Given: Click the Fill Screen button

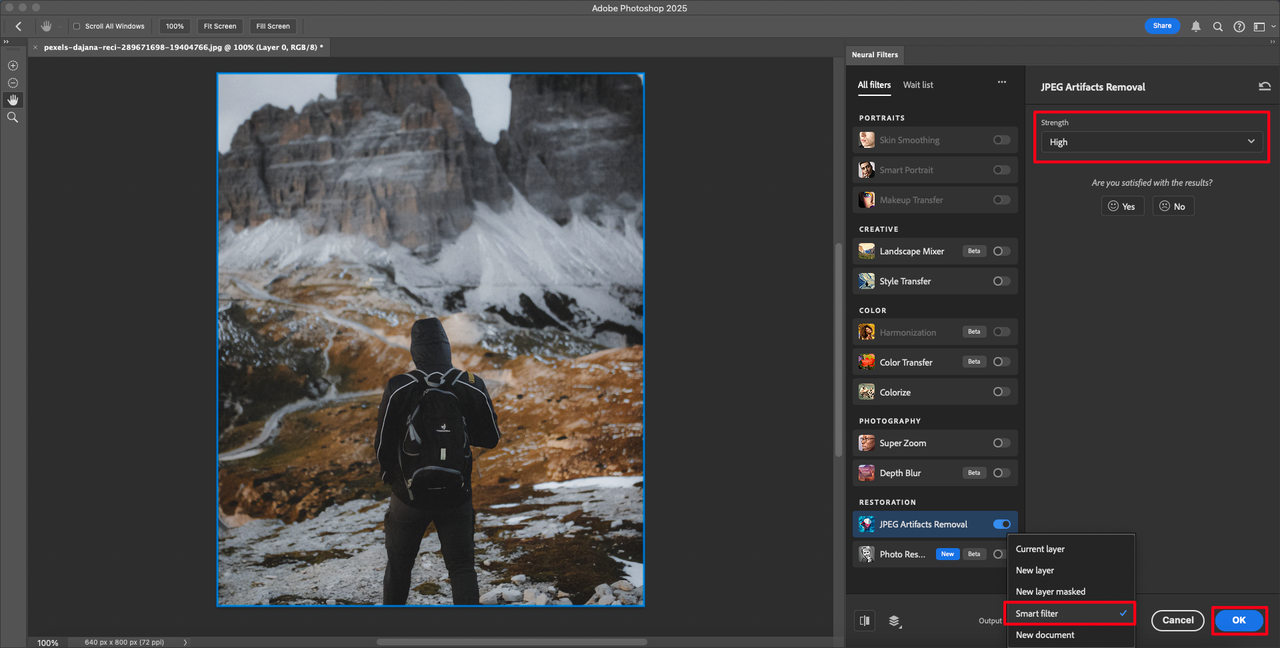Looking at the screenshot, I should pos(272,26).
